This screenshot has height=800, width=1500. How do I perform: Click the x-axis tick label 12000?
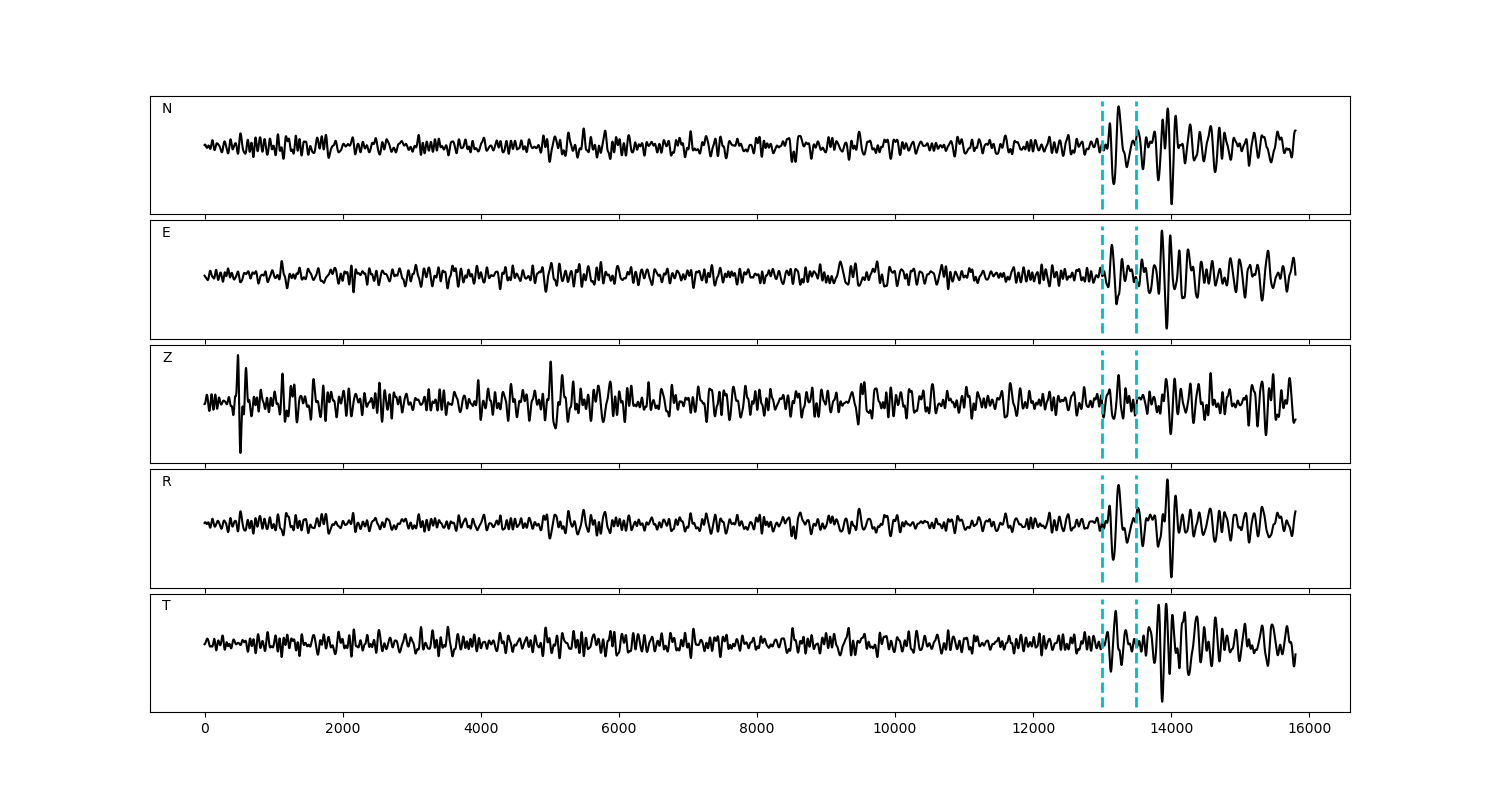tap(1033, 730)
